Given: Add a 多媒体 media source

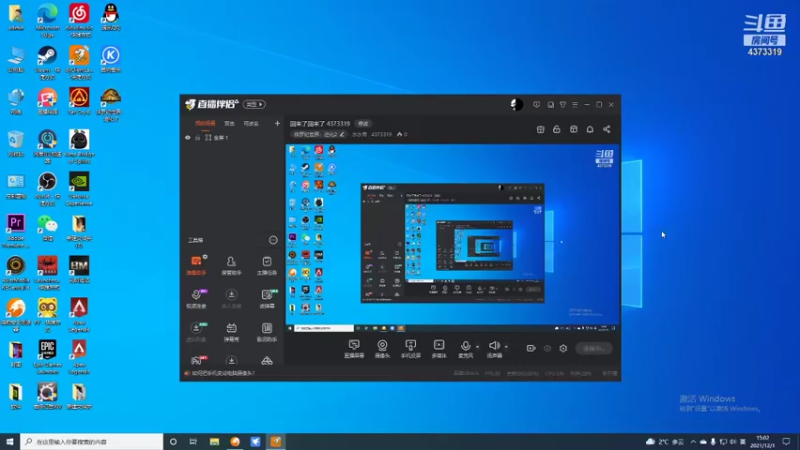Looking at the screenshot, I should tap(439, 349).
